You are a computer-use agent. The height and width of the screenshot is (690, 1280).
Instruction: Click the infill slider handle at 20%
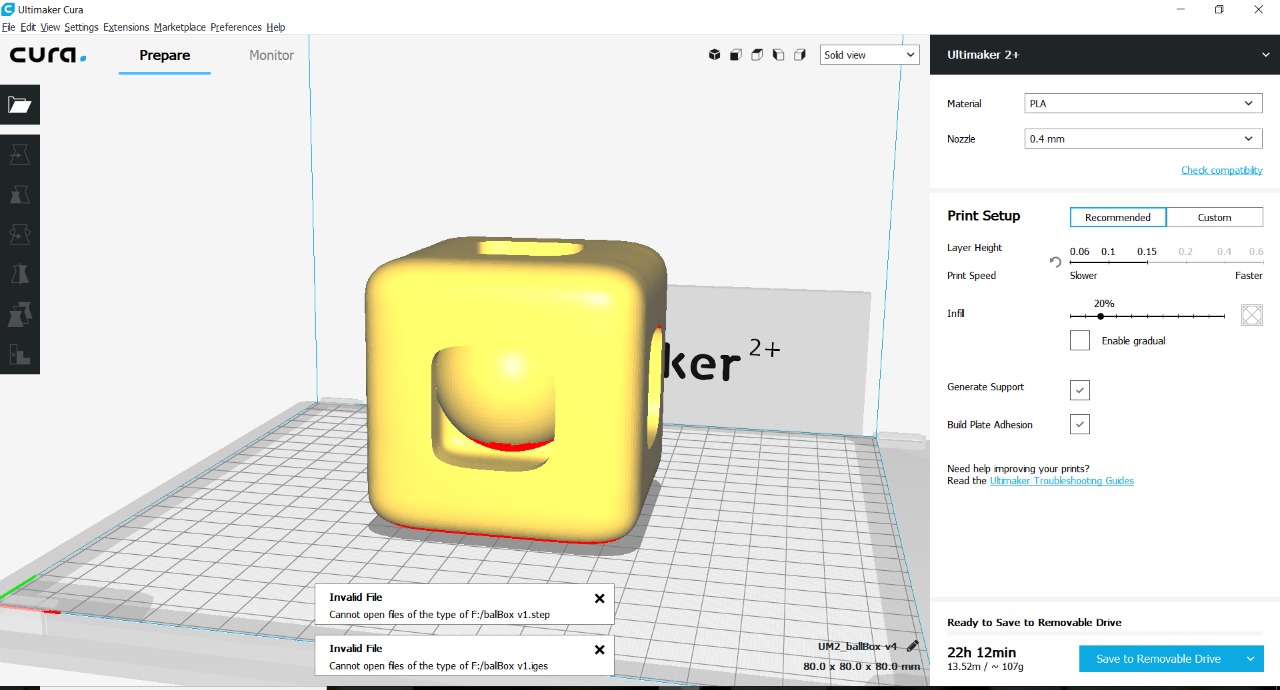tap(1101, 316)
